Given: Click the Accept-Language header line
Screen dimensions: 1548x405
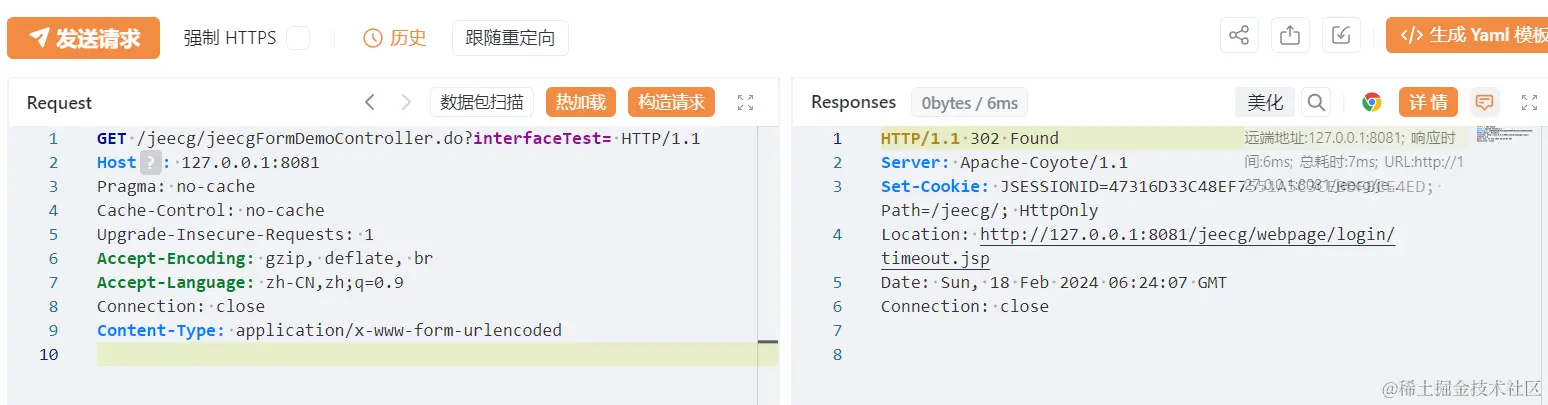Looking at the screenshot, I should click(250, 282).
